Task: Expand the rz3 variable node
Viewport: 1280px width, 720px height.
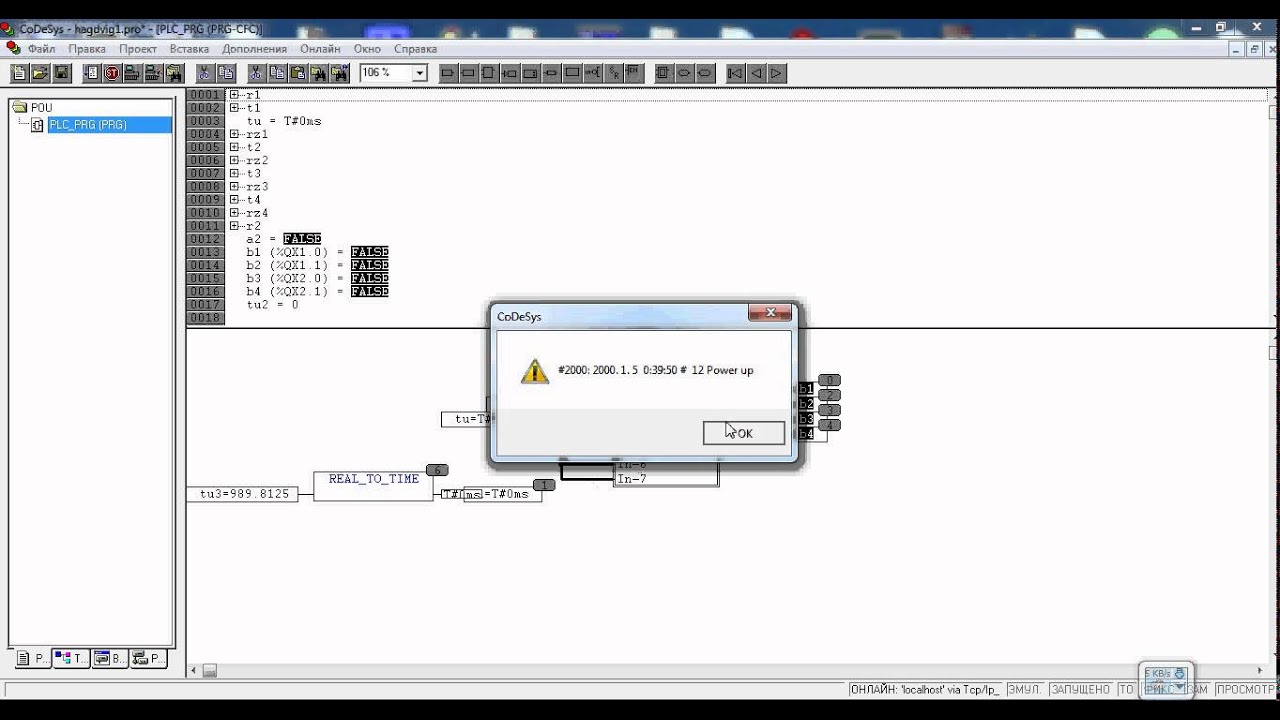Action: 234,187
